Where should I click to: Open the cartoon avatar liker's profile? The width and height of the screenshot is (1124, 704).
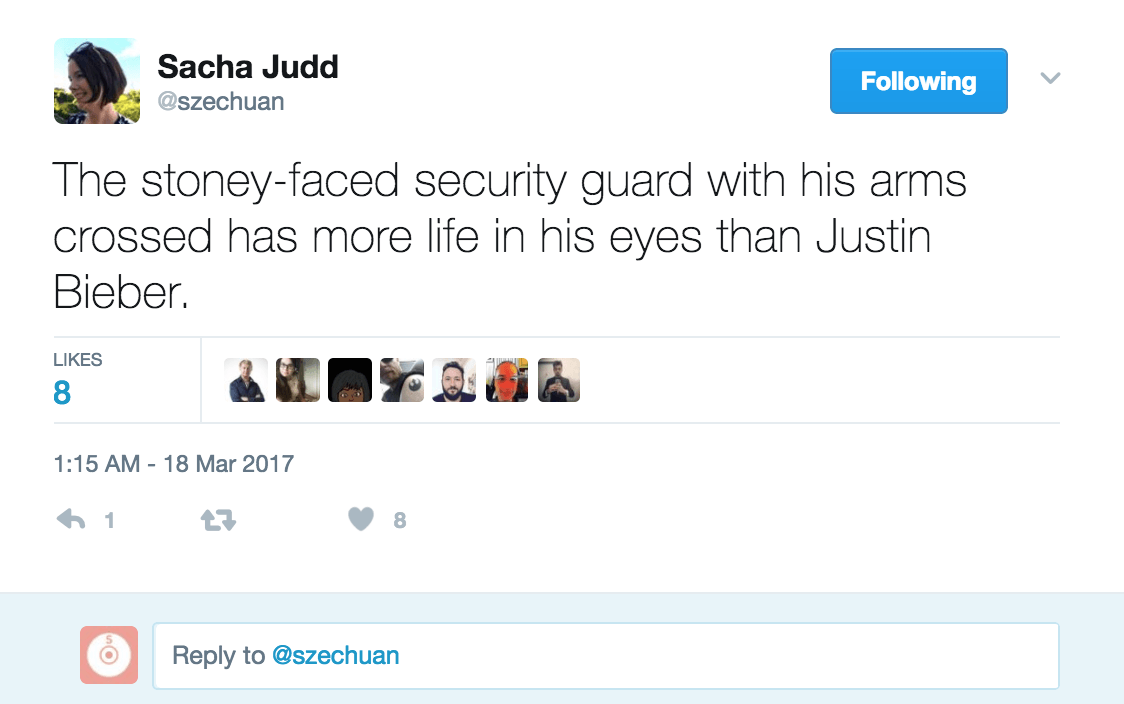[350, 380]
